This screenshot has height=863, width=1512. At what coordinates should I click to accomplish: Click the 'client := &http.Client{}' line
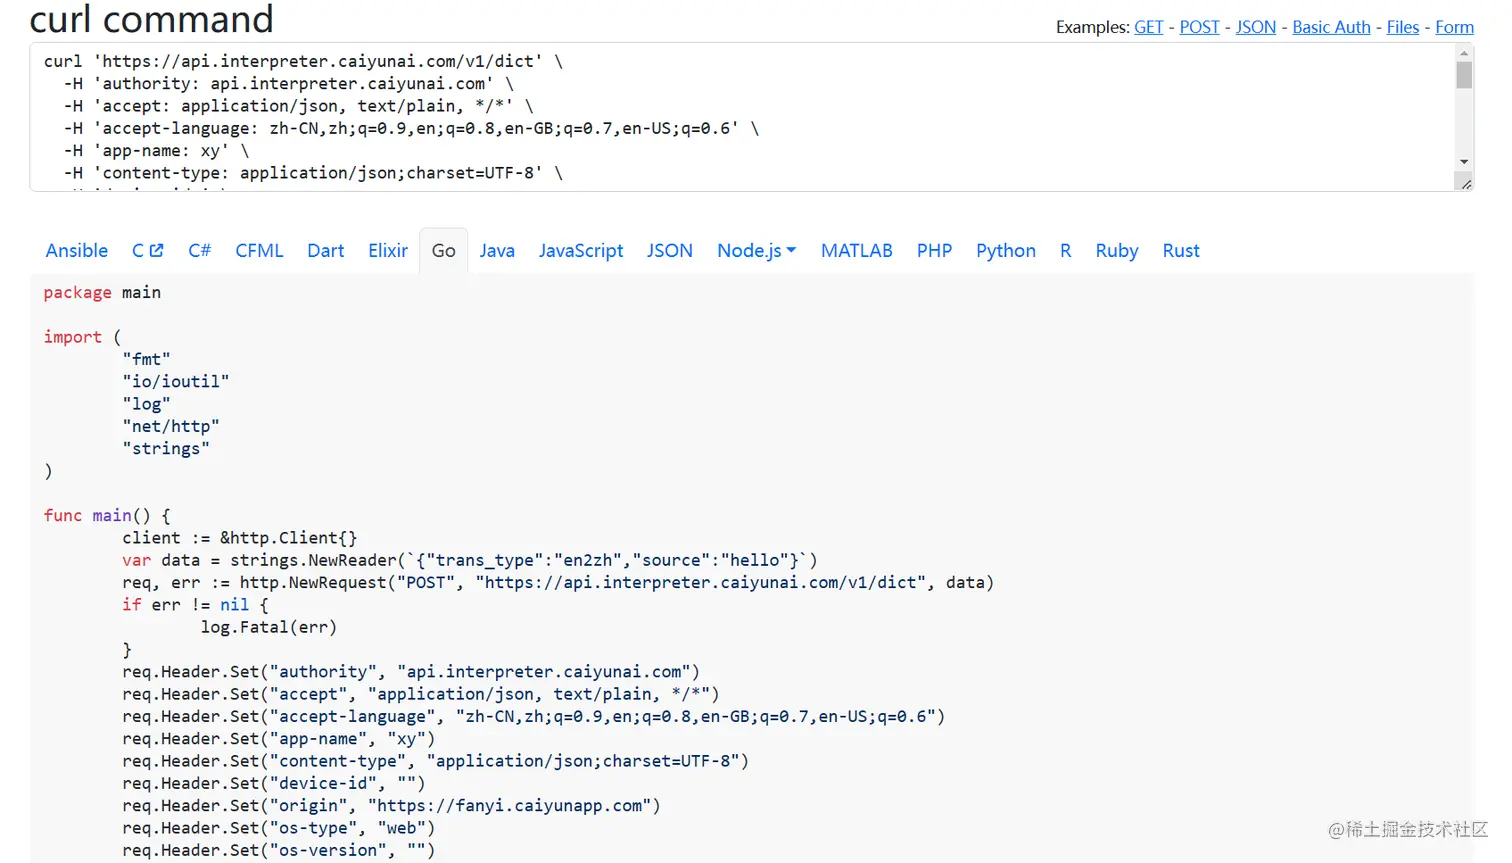pos(240,537)
